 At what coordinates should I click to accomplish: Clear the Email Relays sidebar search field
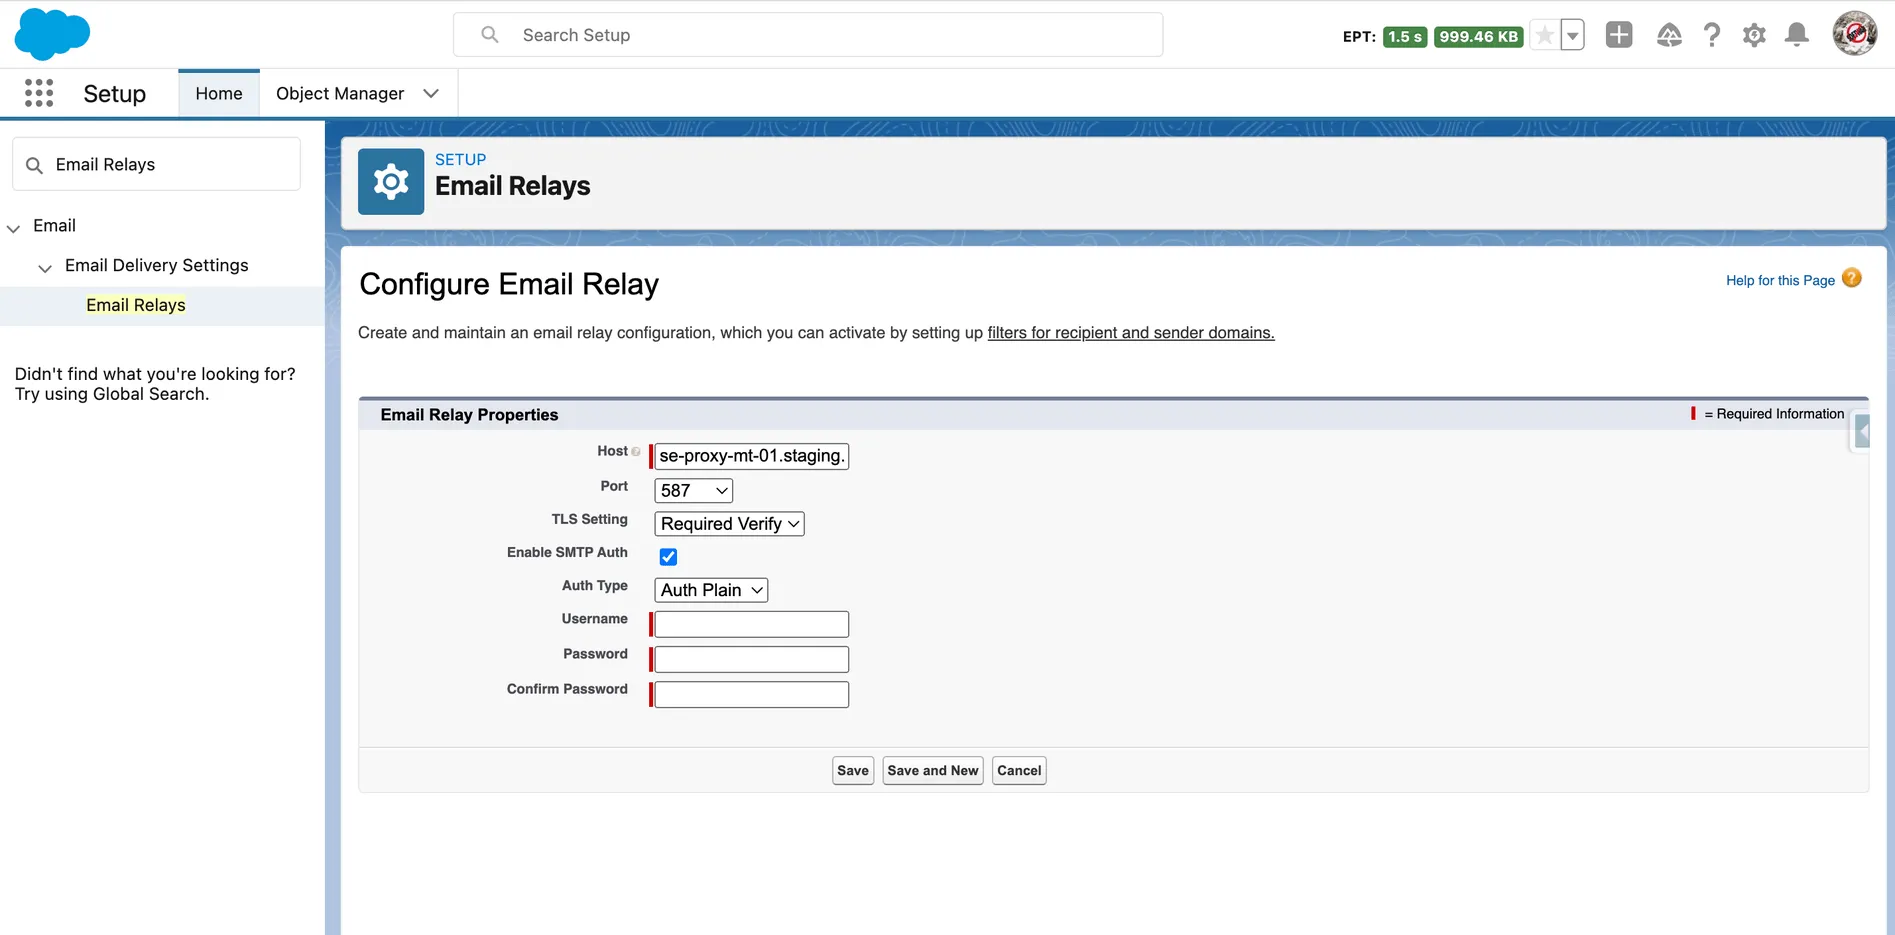(x=156, y=164)
